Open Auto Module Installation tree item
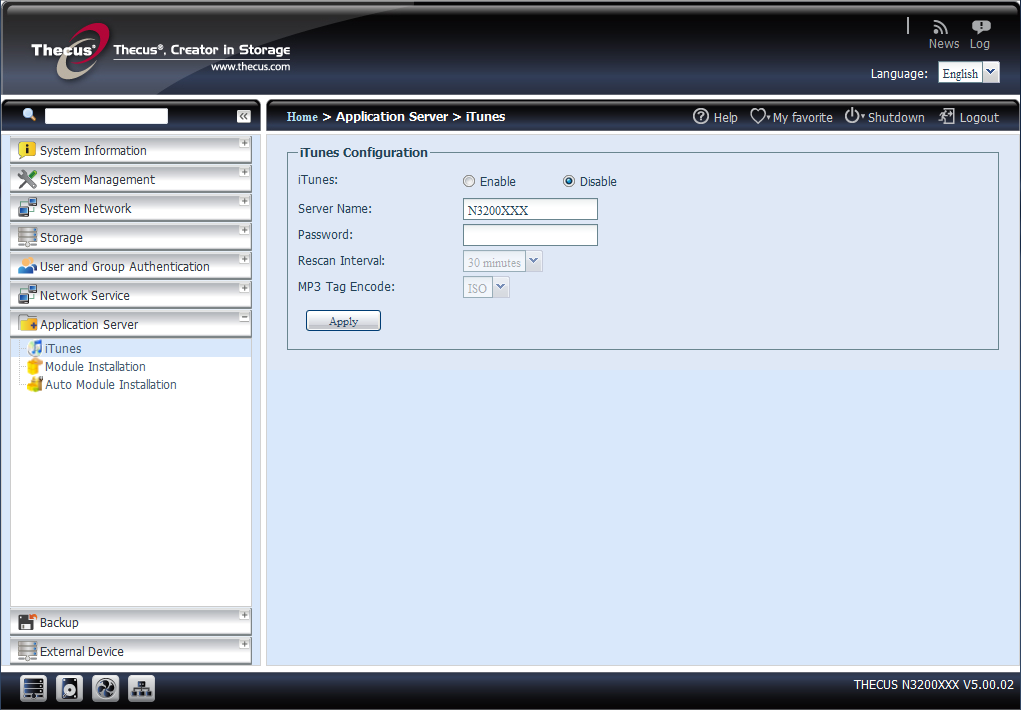Image resolution: width=1021 pixels, height=710 pixels. (x=111, y=385)
